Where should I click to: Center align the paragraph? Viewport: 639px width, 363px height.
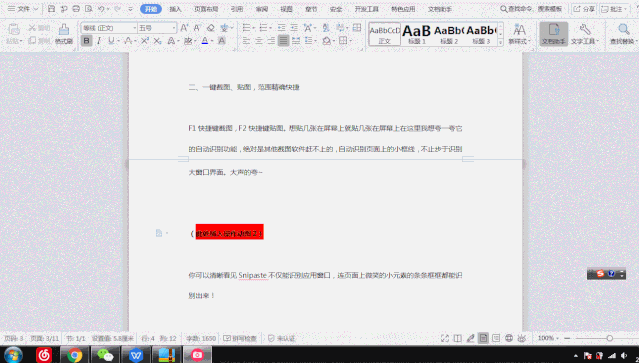point(259,41)
